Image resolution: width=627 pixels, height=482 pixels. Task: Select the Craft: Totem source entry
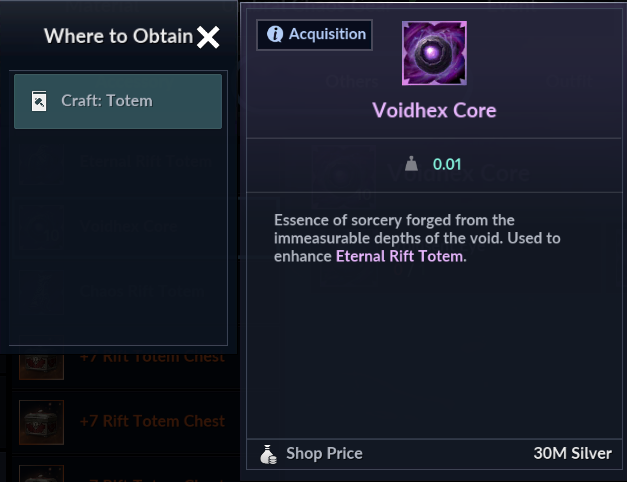coord(118,101)
